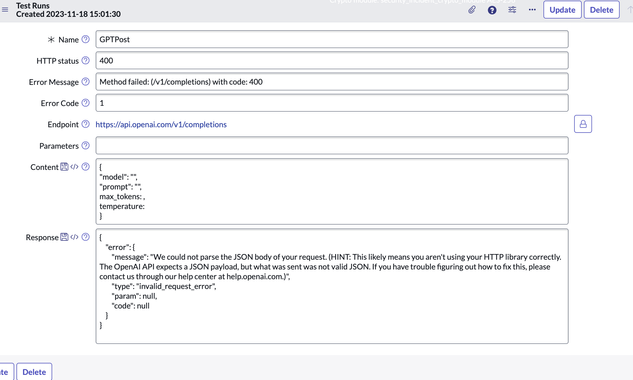Click the up arrow previous record icon
This screenshot has width=633, height=380.
[x=629, y=10]
